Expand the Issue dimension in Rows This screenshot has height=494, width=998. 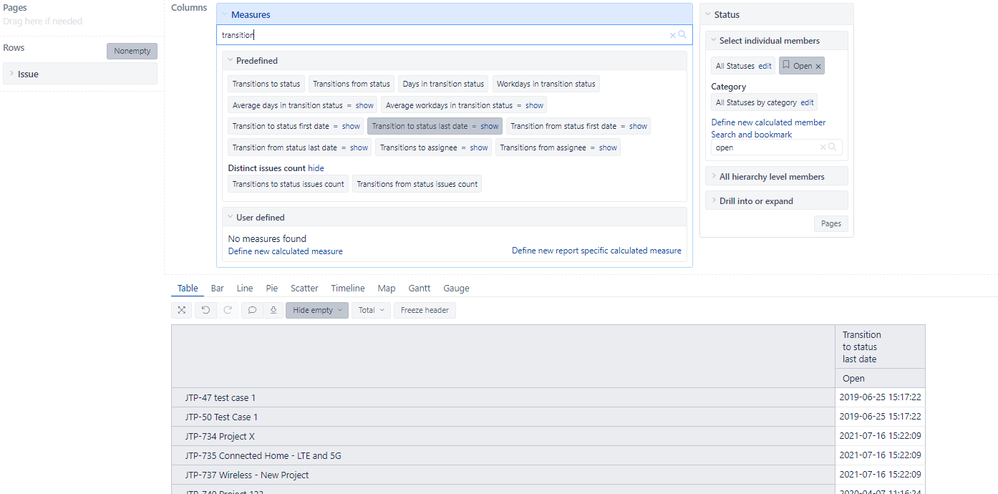tap(11, 74)
